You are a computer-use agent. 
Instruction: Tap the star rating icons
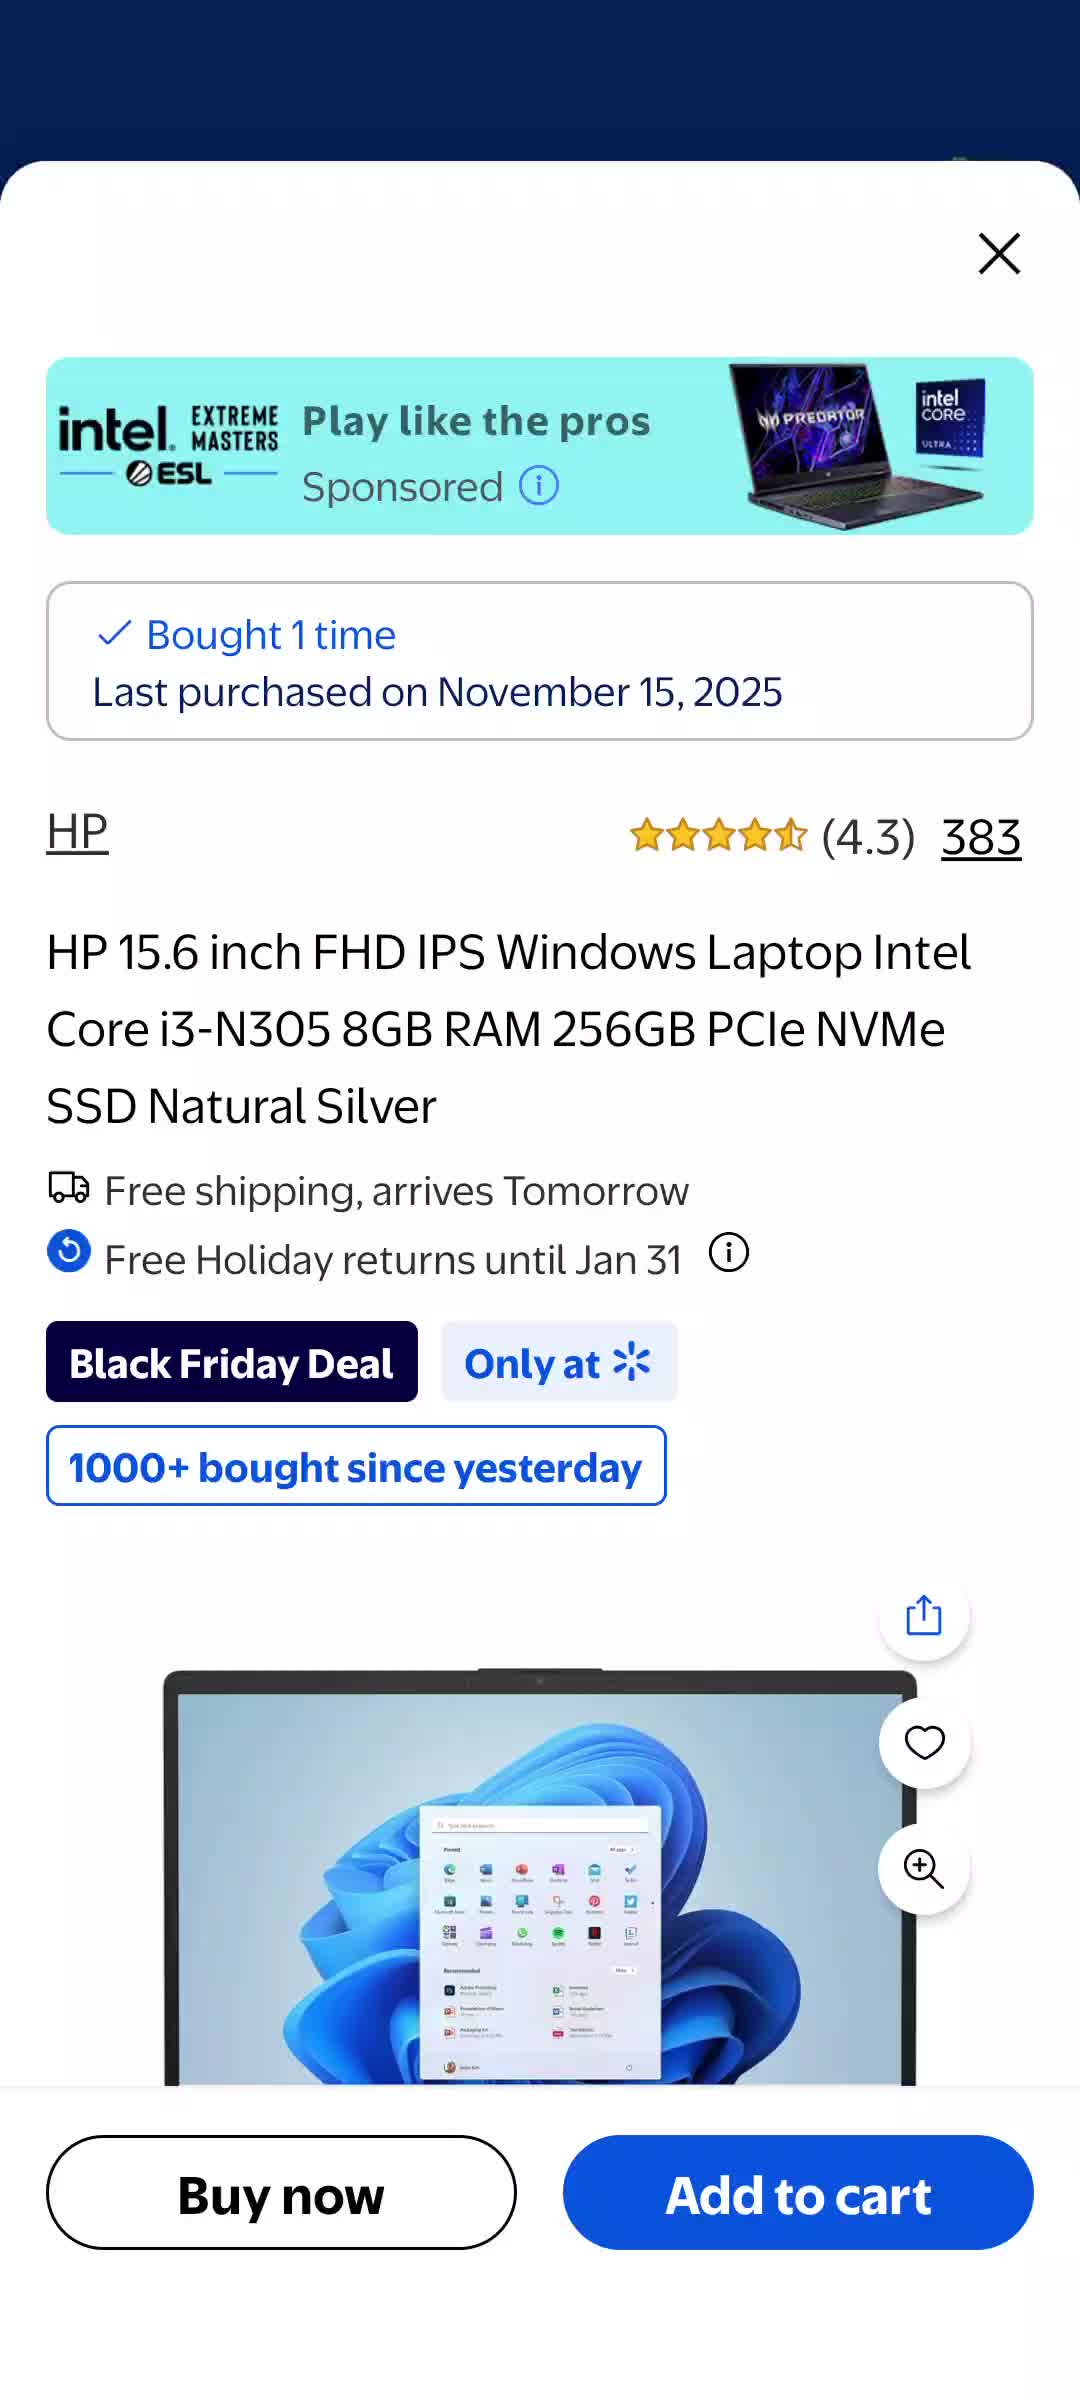[718, 835]
